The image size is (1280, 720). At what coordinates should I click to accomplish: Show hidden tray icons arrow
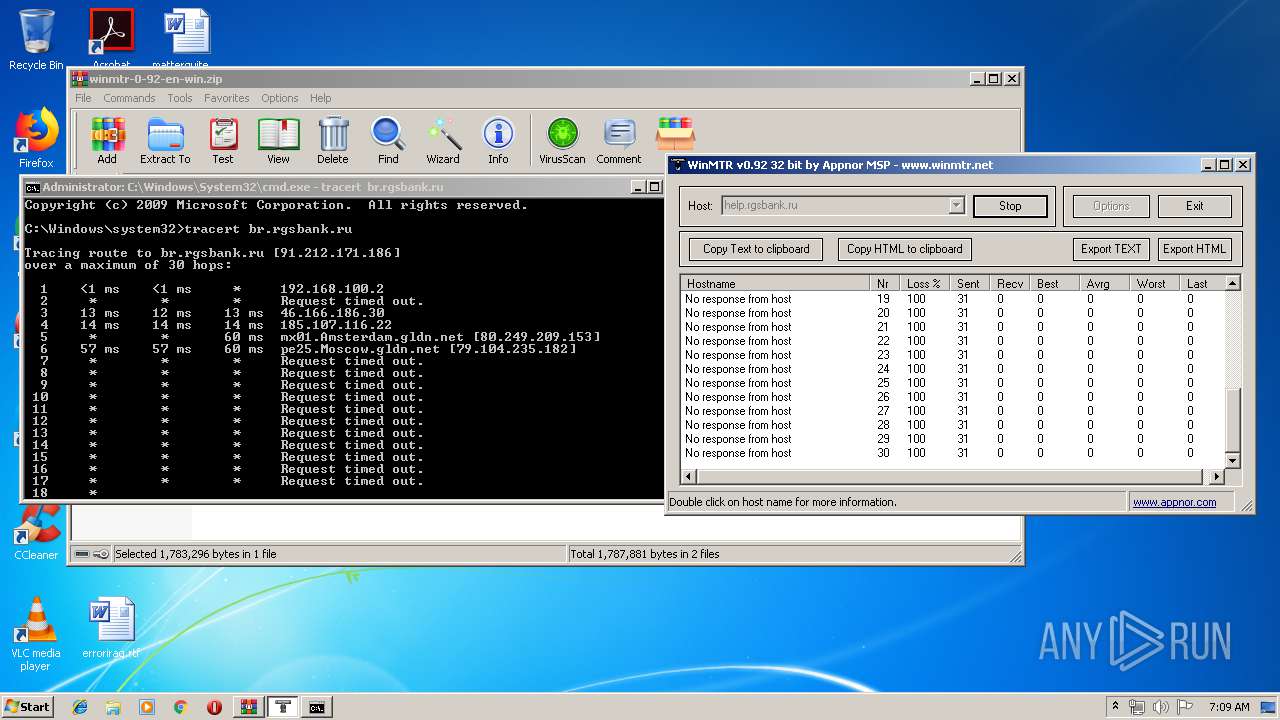click(1115, 707)
